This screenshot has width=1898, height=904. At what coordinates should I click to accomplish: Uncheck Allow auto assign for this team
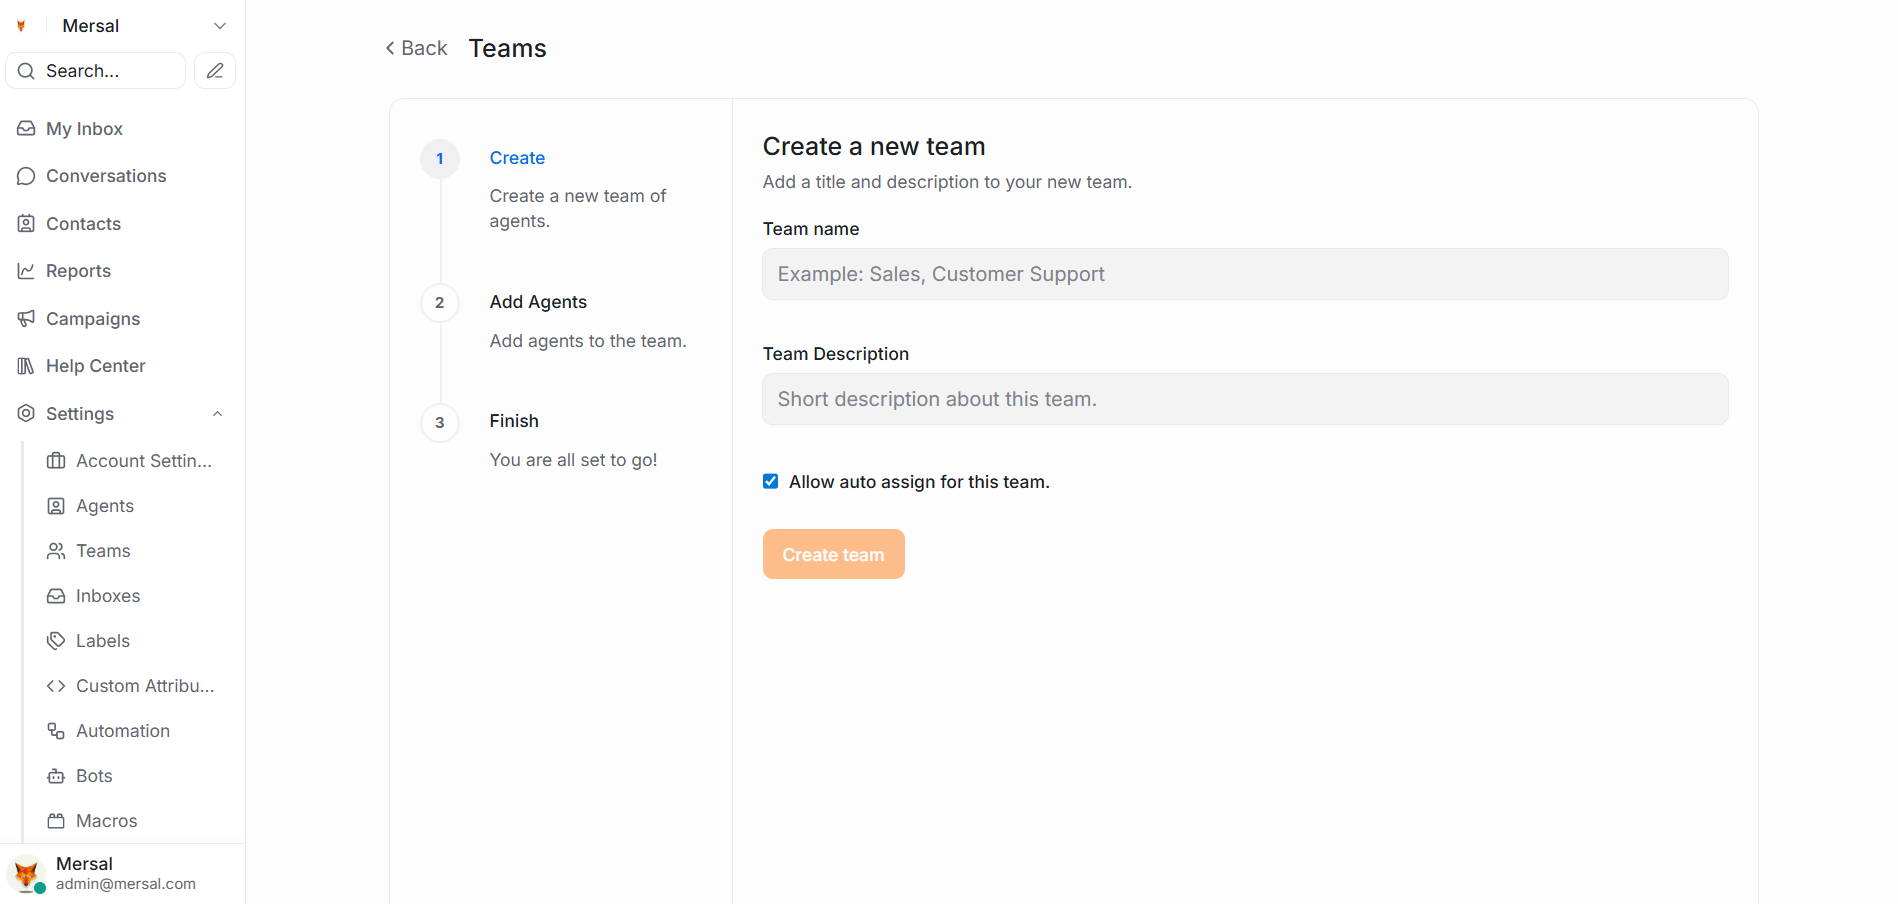(770, 481)
